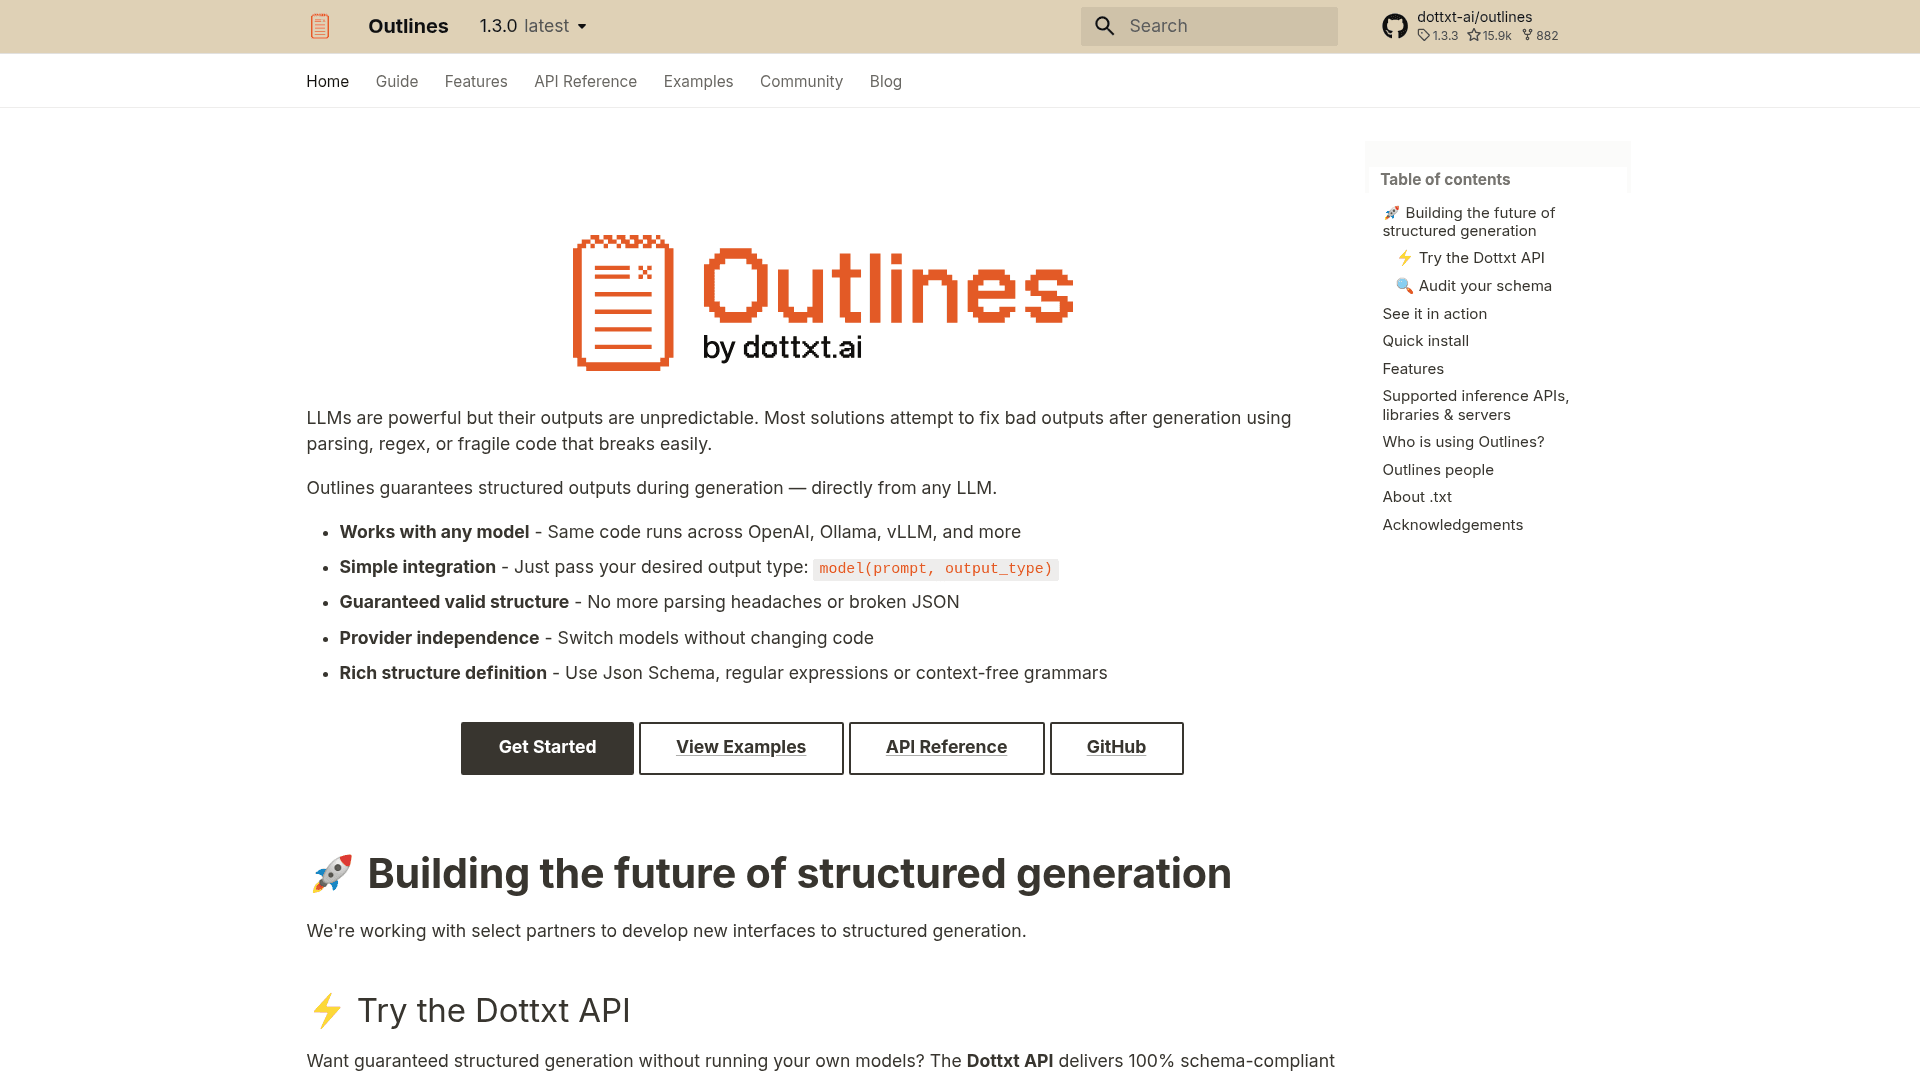Click the Table of contents title
Image resolution: width=1920 pixels, height=1080 pixels.
point(1445,179)
